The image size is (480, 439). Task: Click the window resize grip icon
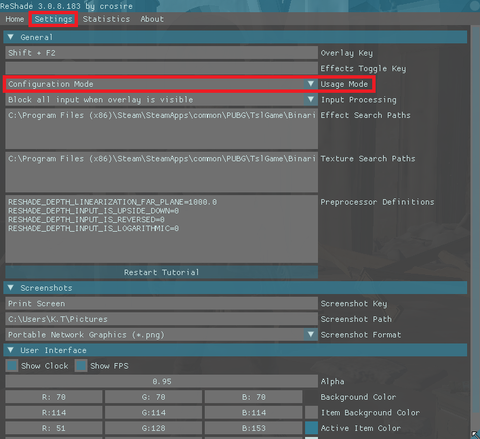(x=475, y=434)
